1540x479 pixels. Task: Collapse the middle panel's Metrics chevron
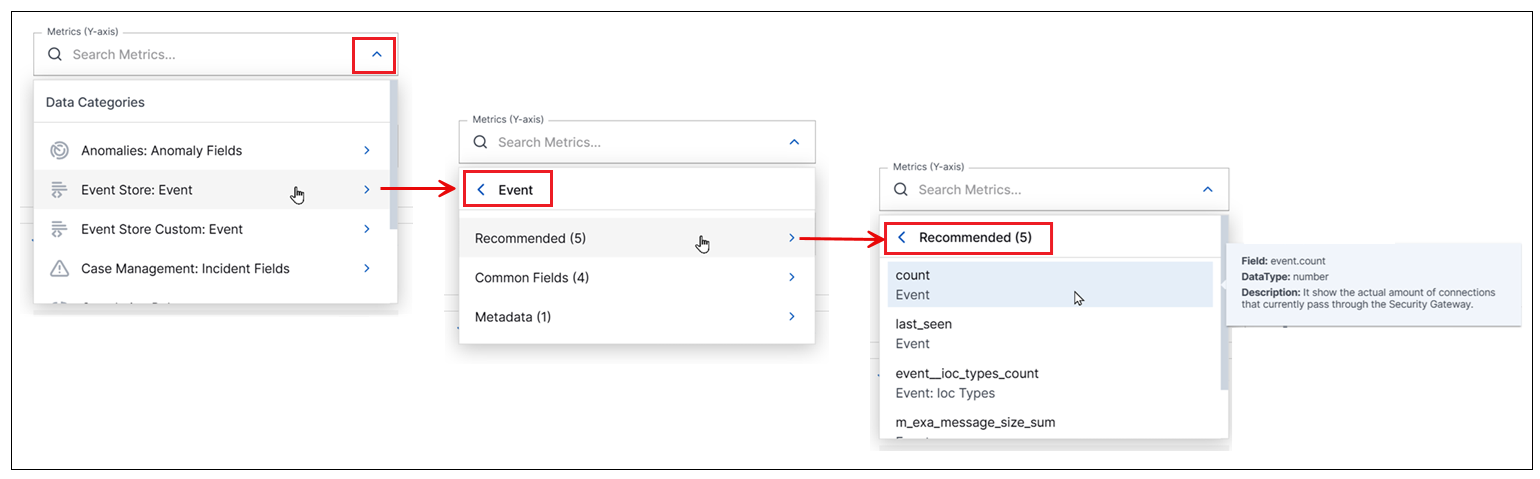[794, 142]
